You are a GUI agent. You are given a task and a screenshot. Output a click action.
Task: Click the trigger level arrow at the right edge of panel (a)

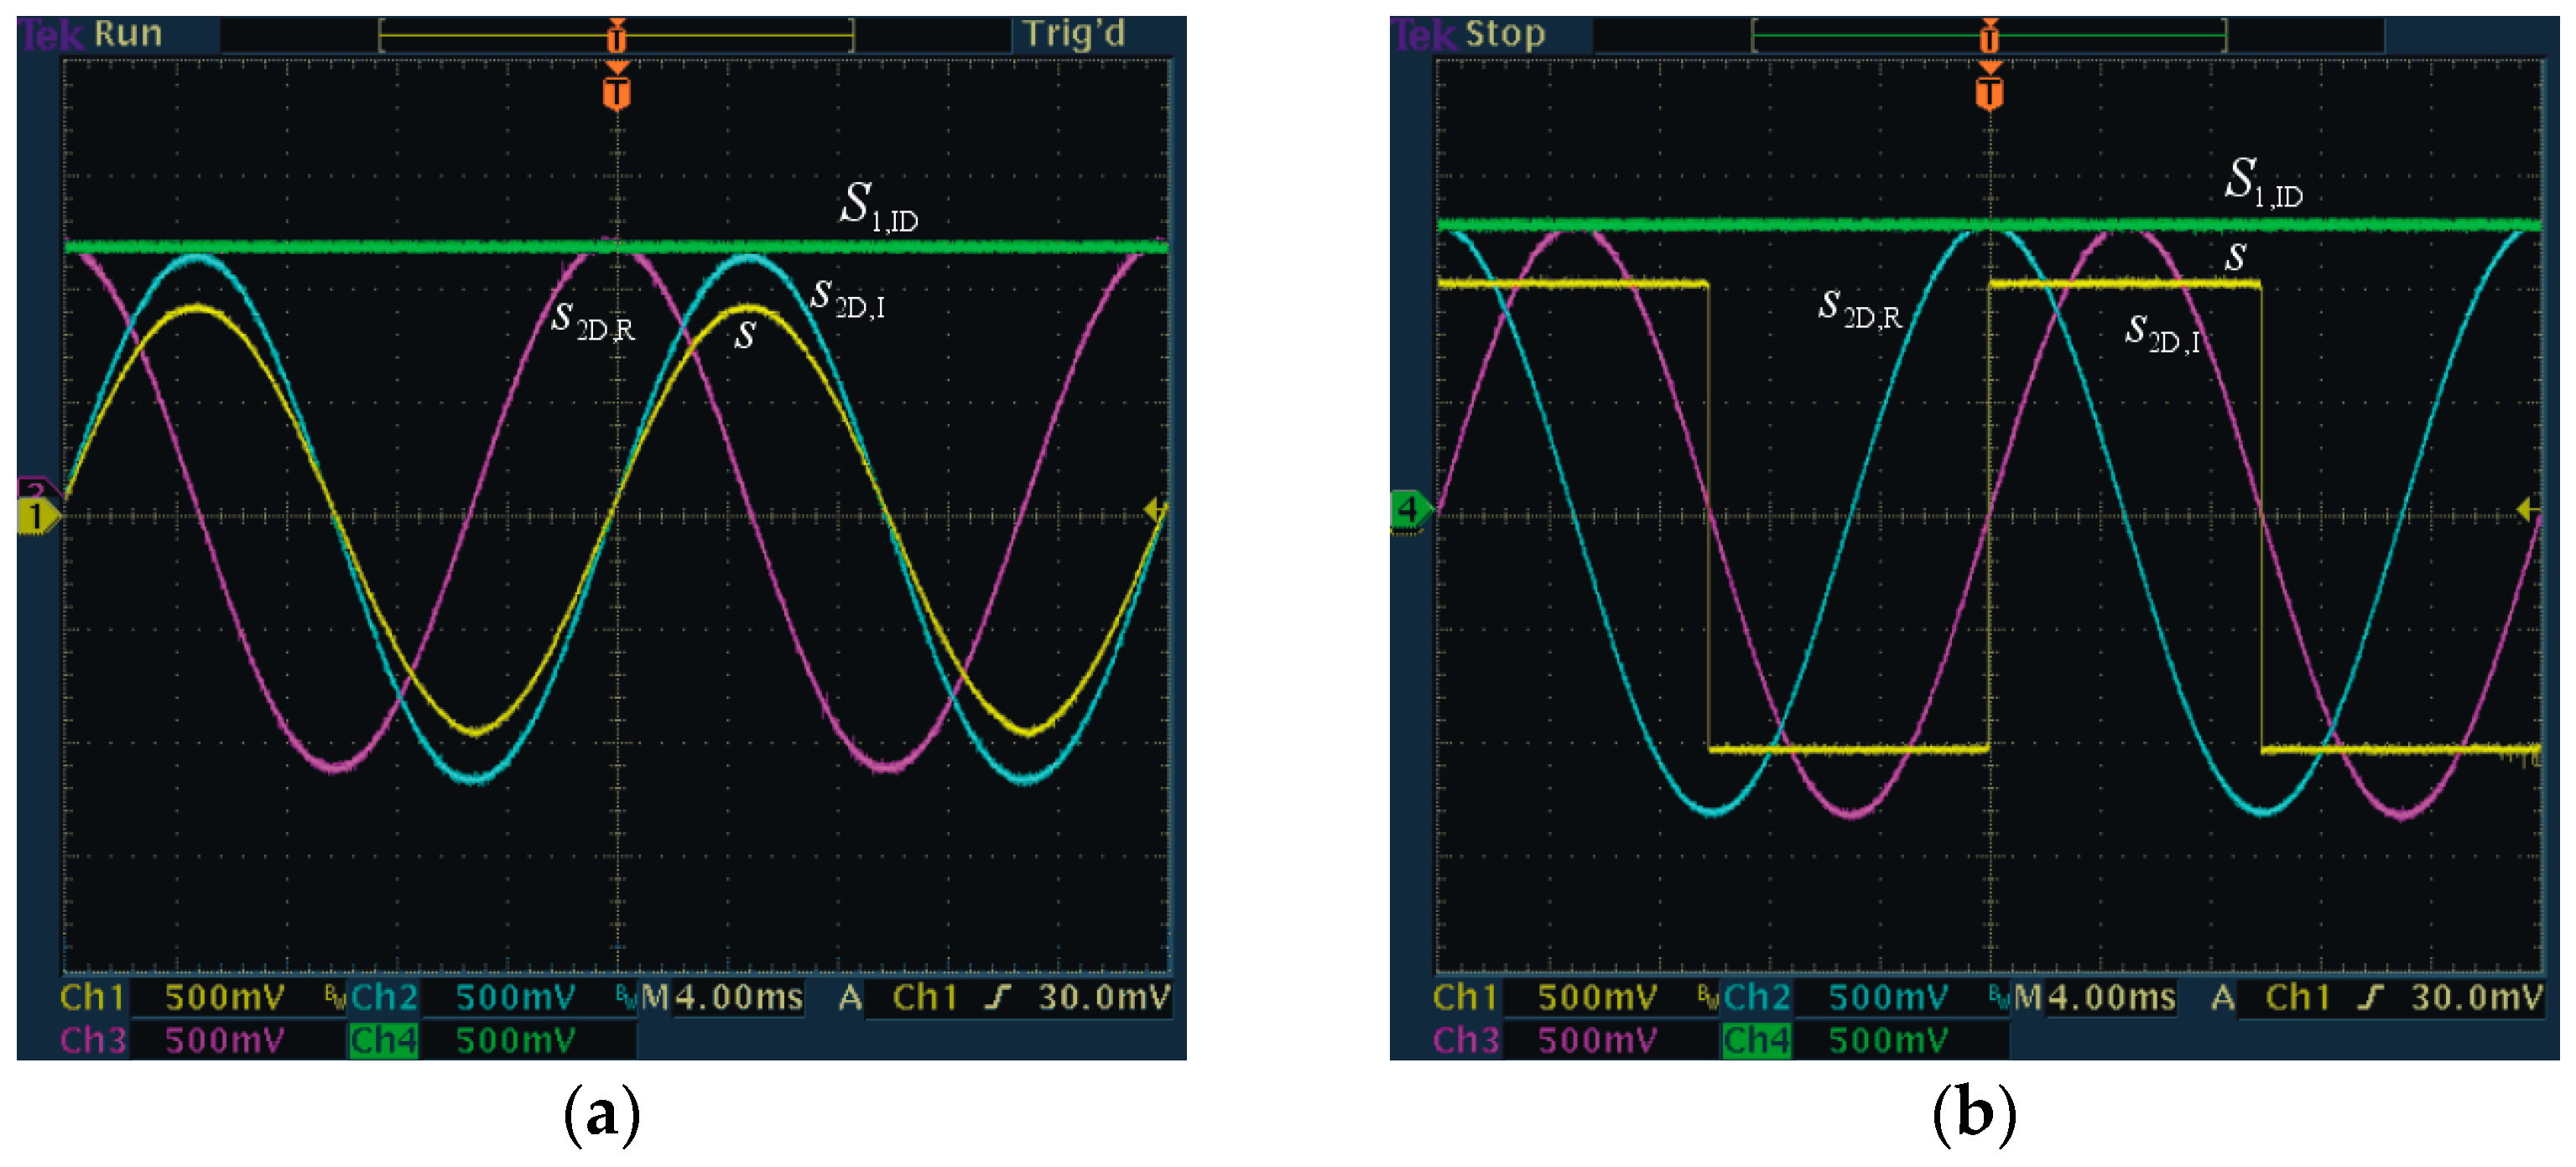pyautogui.click(x=1155, y=511)
